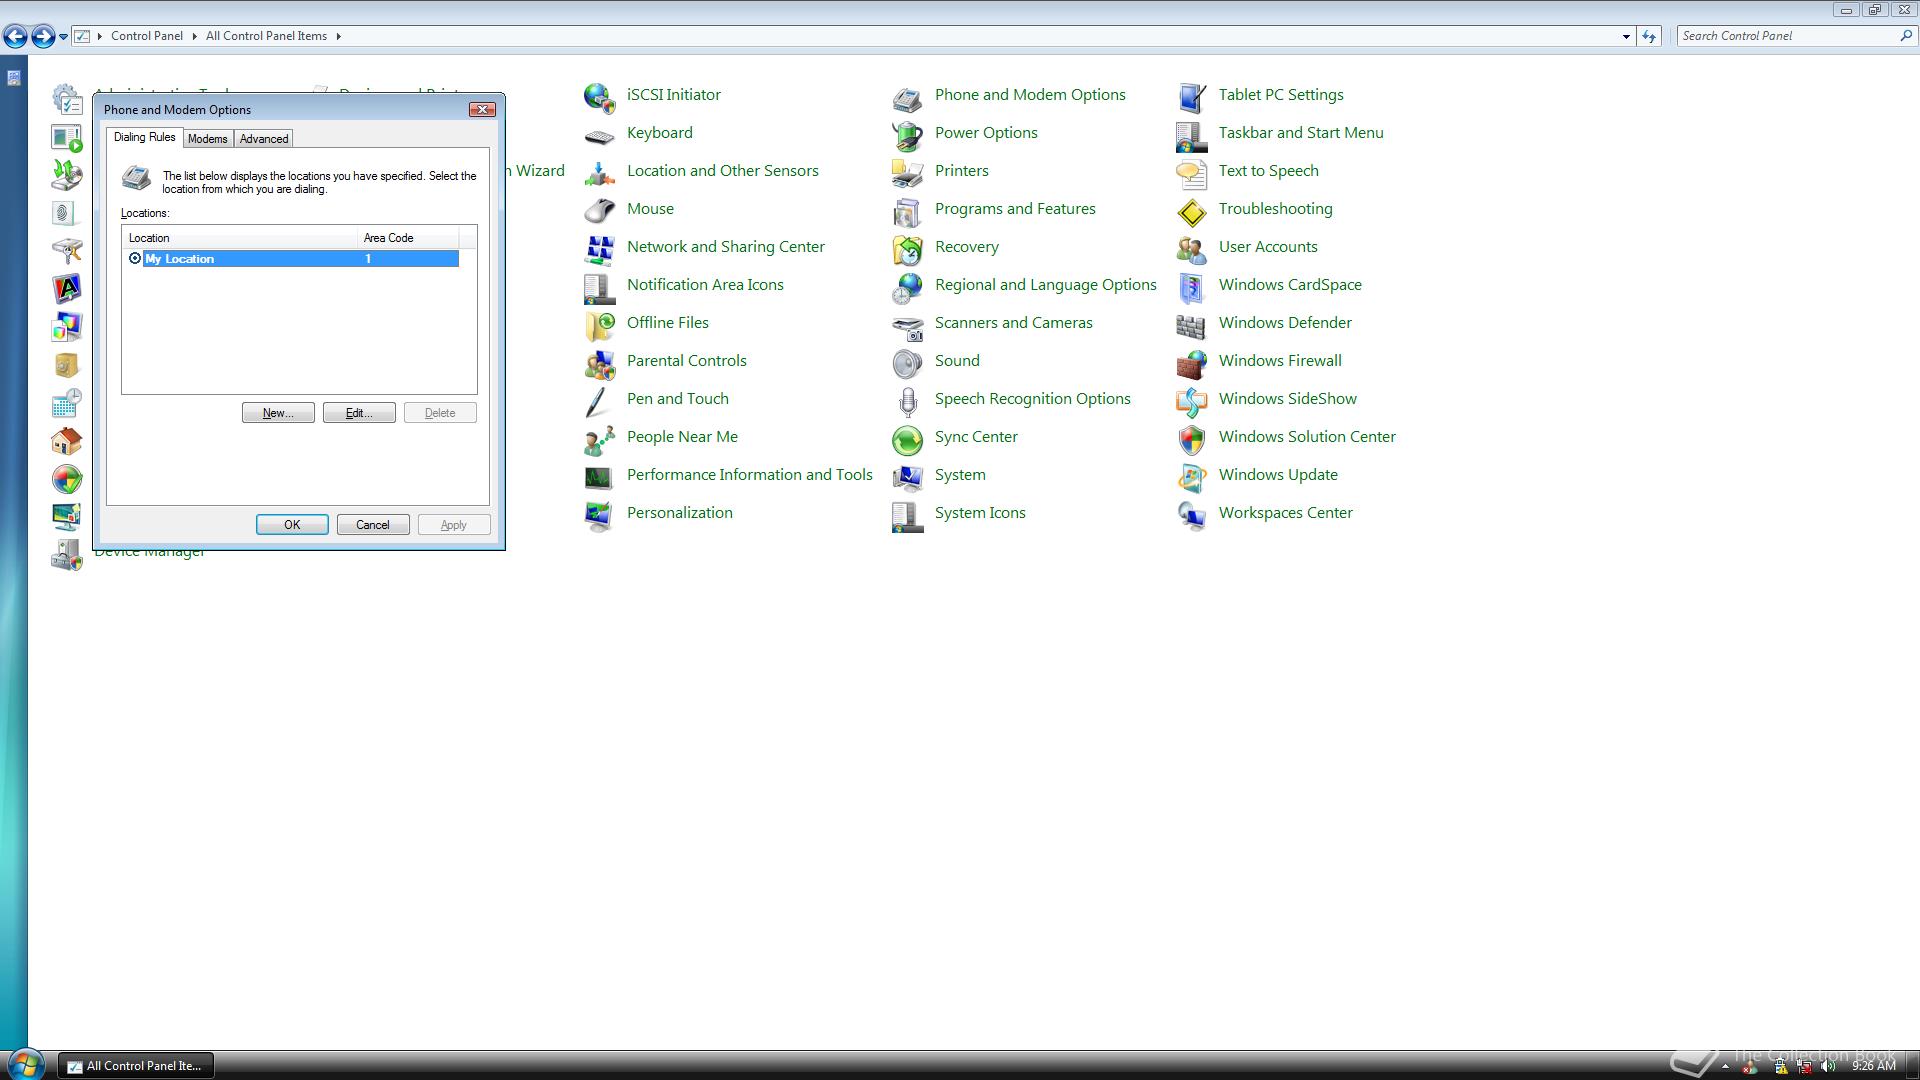1920x1080 pixels.
Task: Open the recent pages dropdown arrow
Action: tap(63, 36)
